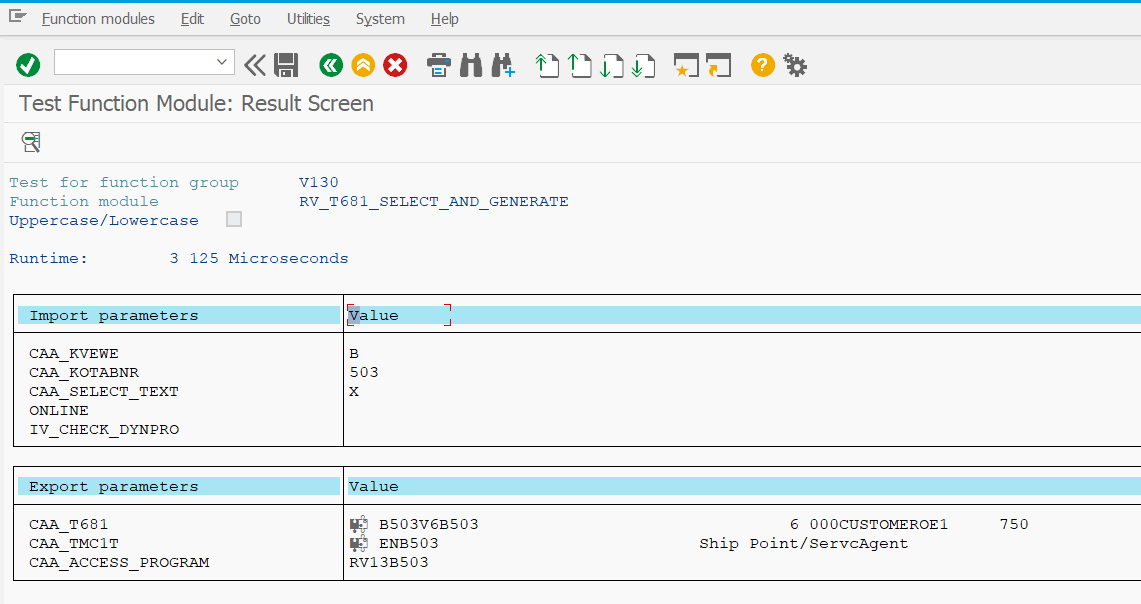Click the Create Shortcut star icon

coord(687,64)
